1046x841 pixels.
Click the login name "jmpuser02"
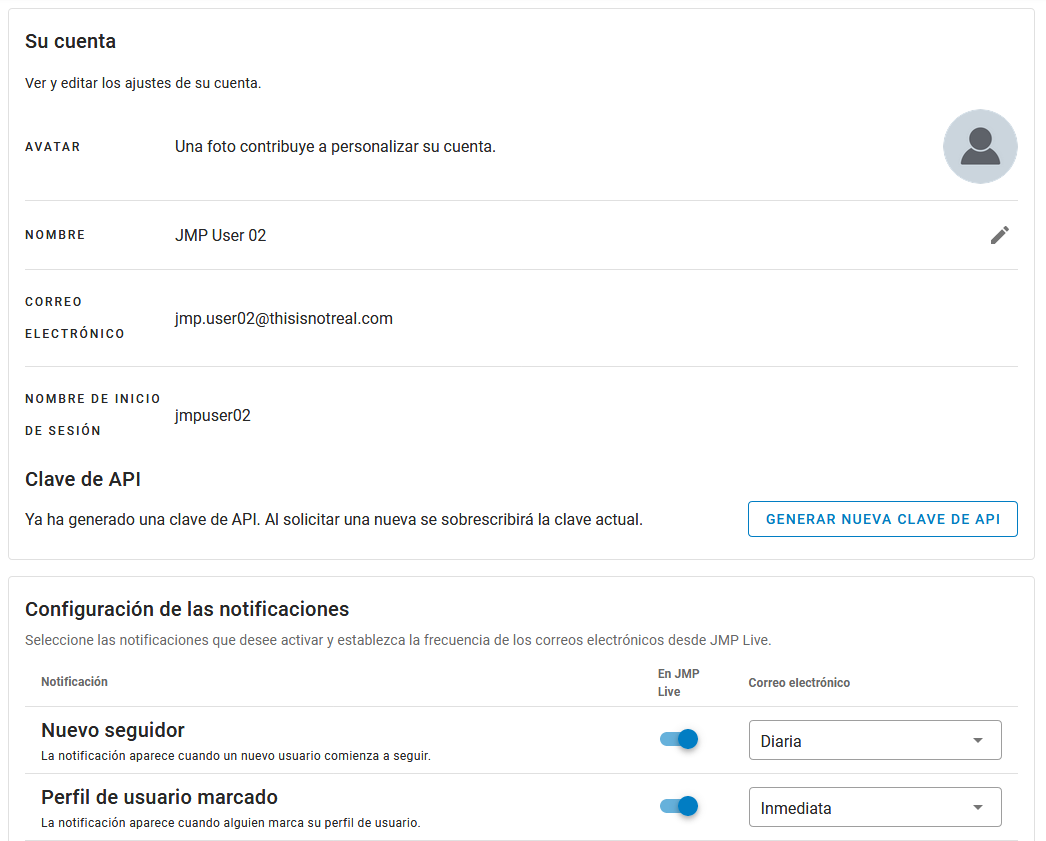click(x=213, y=414)
